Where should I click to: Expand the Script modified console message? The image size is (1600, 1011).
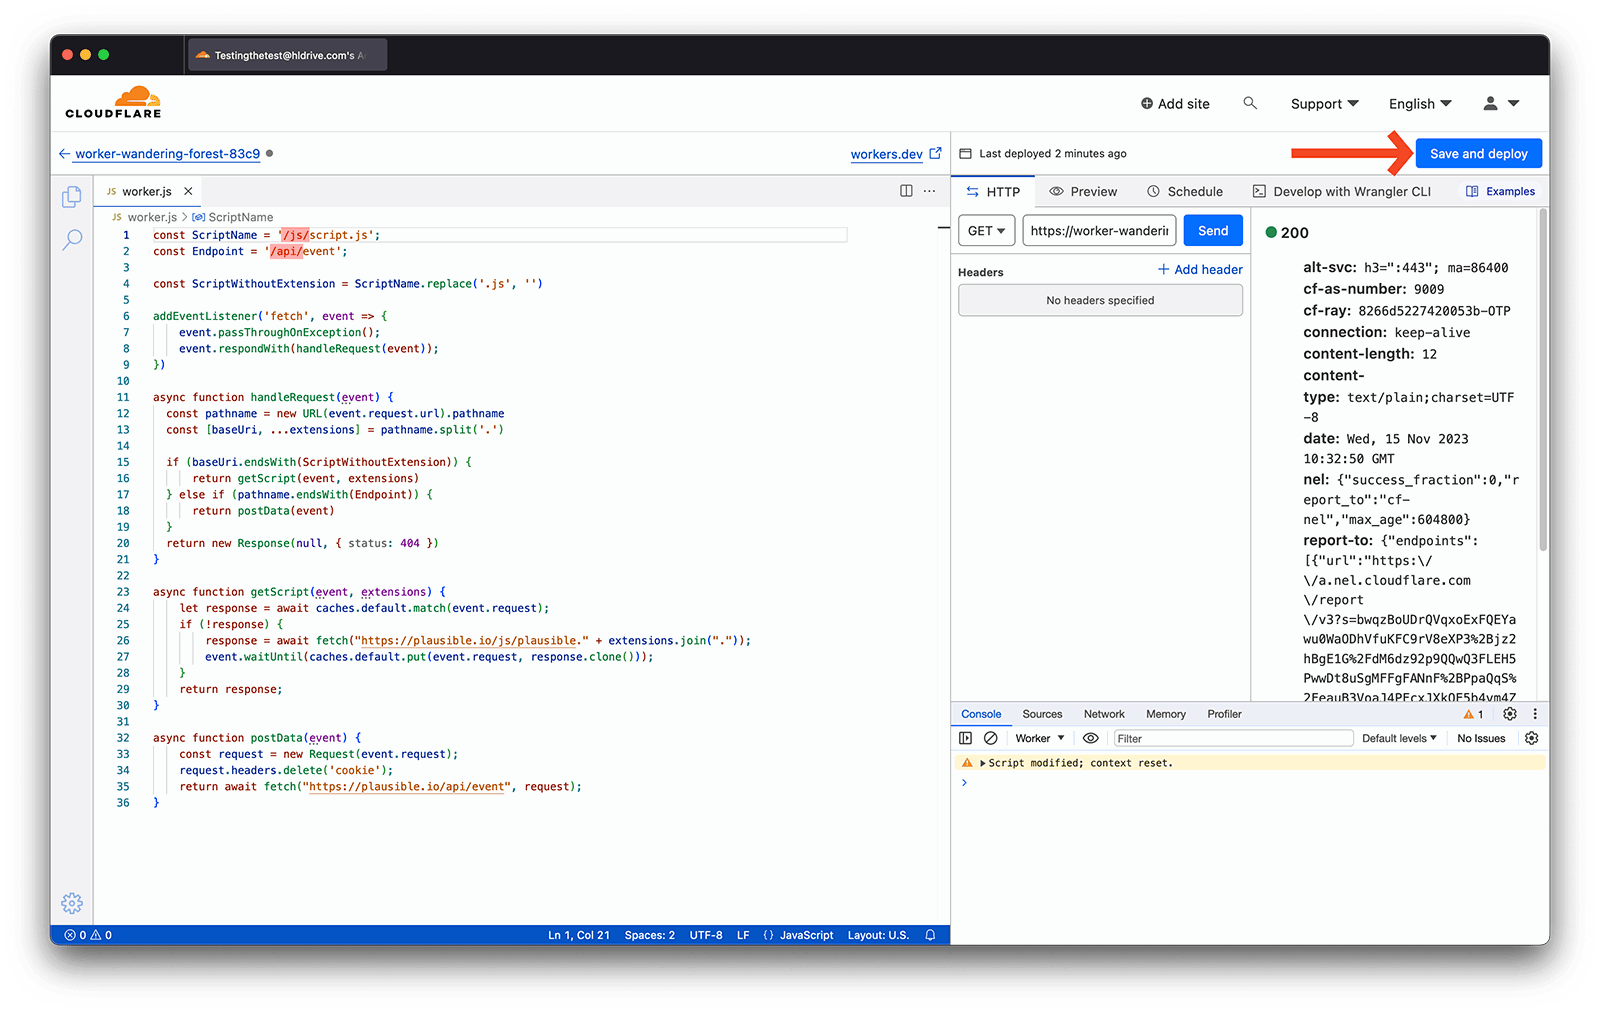(983, 763)
